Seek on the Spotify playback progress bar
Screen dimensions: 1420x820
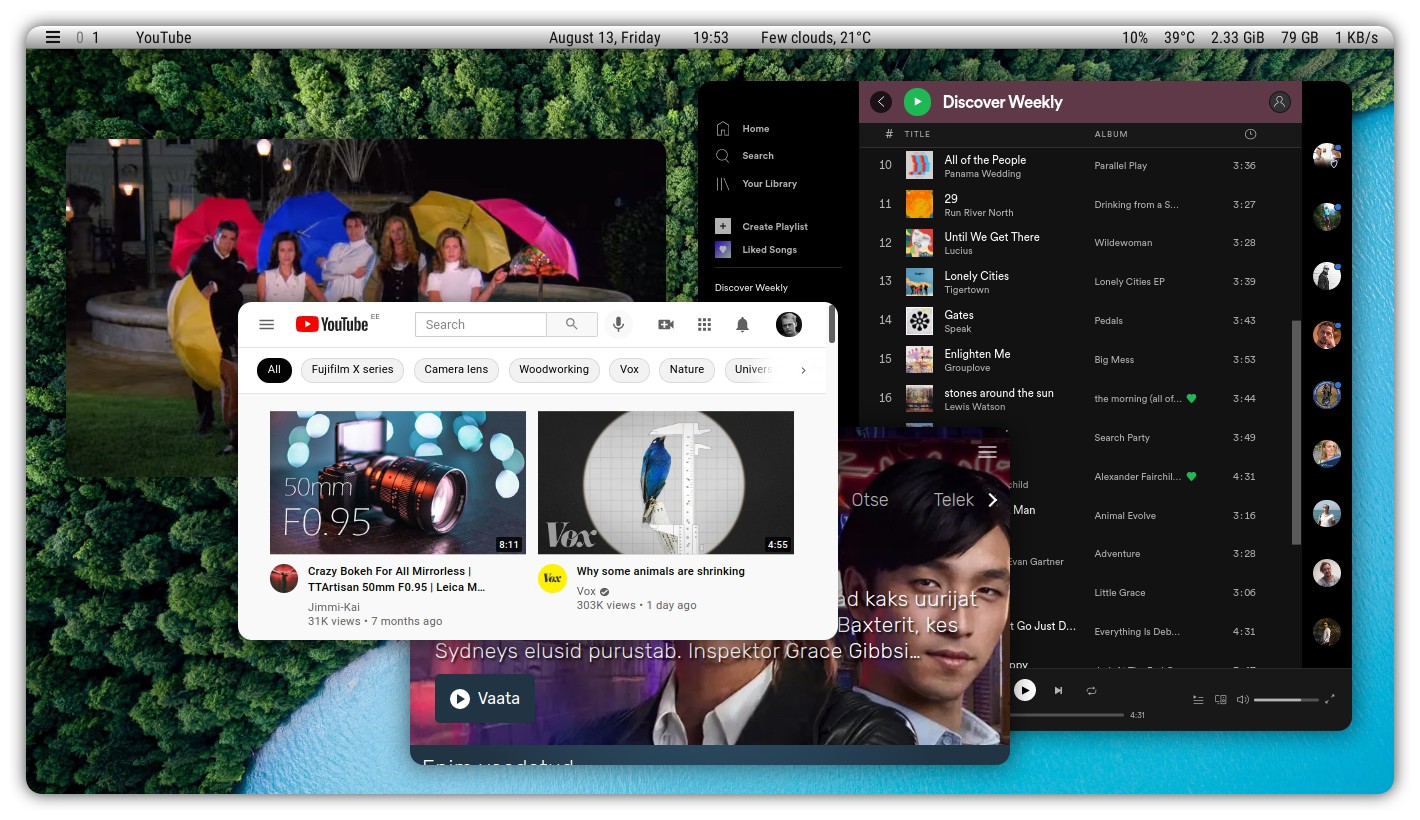pyautogui.click(x=1067, y=715)
